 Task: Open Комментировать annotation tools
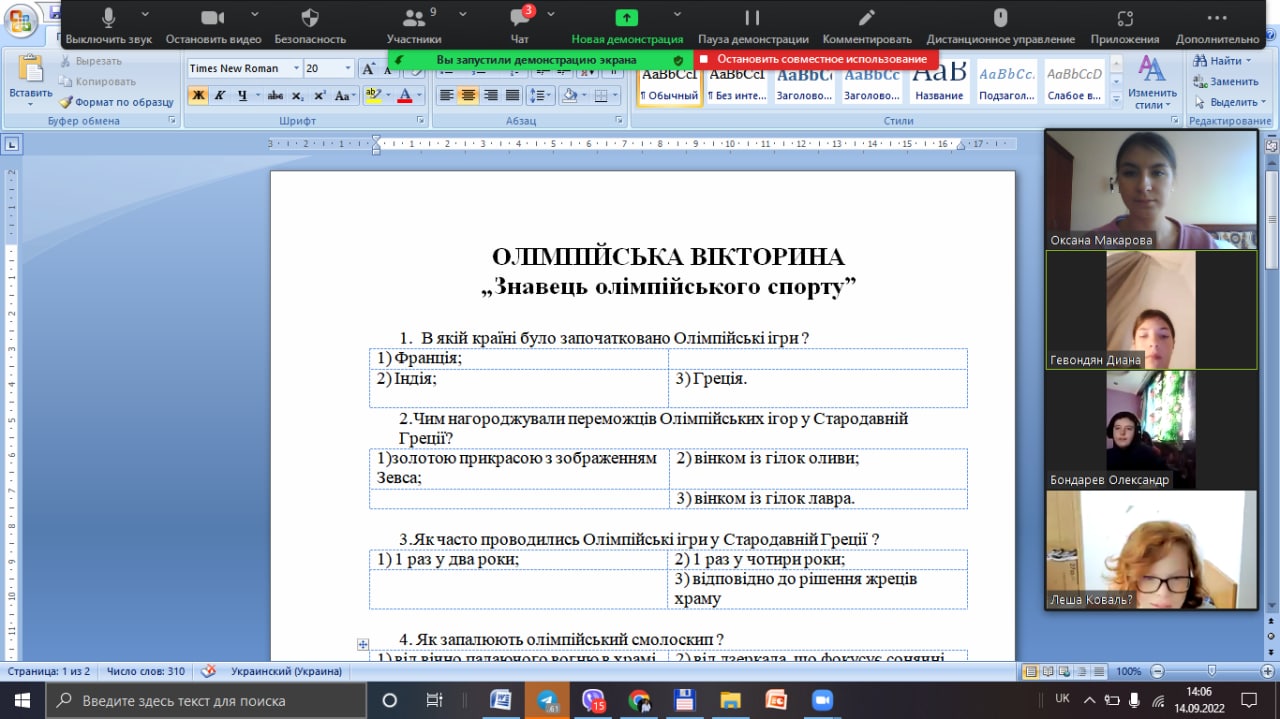(867, 26)
